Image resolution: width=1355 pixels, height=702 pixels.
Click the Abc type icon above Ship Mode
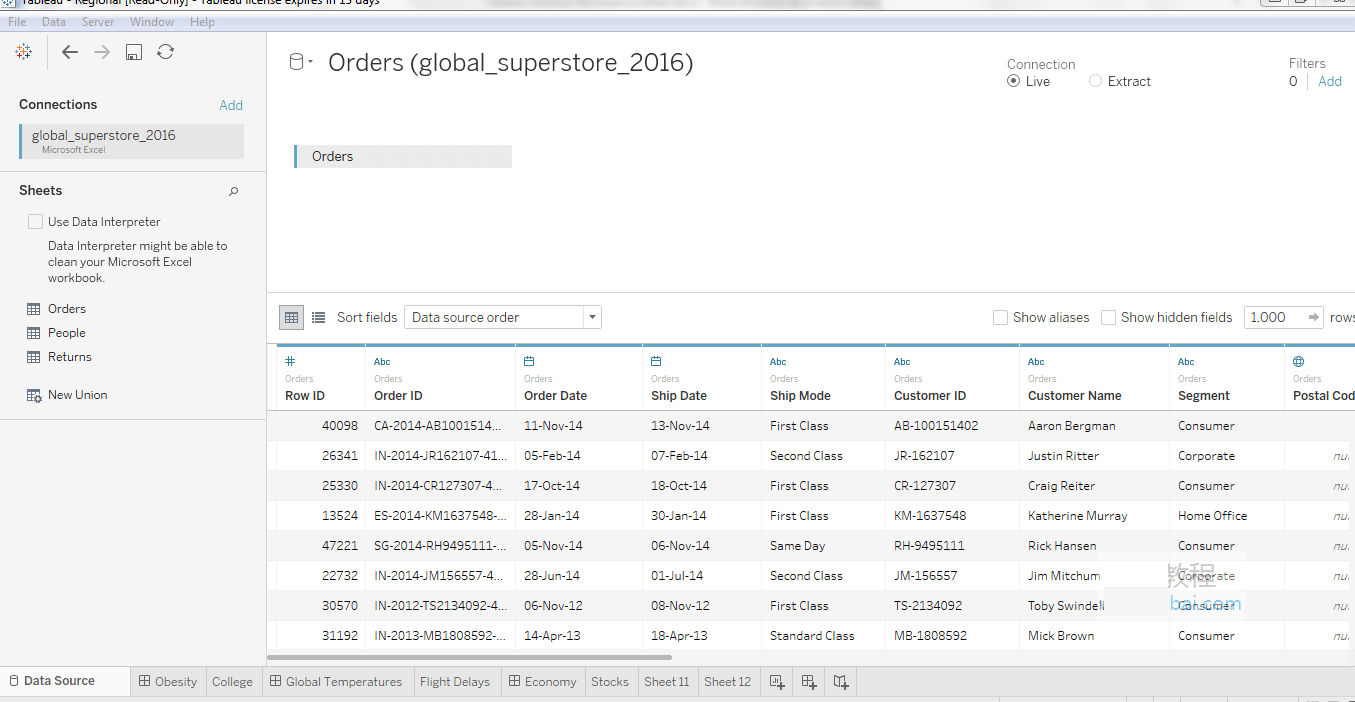pos(778,362)
